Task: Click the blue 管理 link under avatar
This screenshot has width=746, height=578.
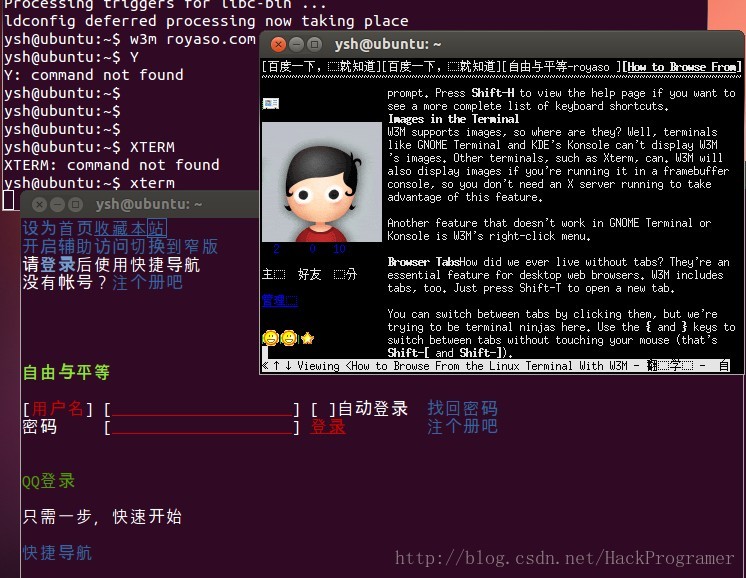Action: [280, 300]
